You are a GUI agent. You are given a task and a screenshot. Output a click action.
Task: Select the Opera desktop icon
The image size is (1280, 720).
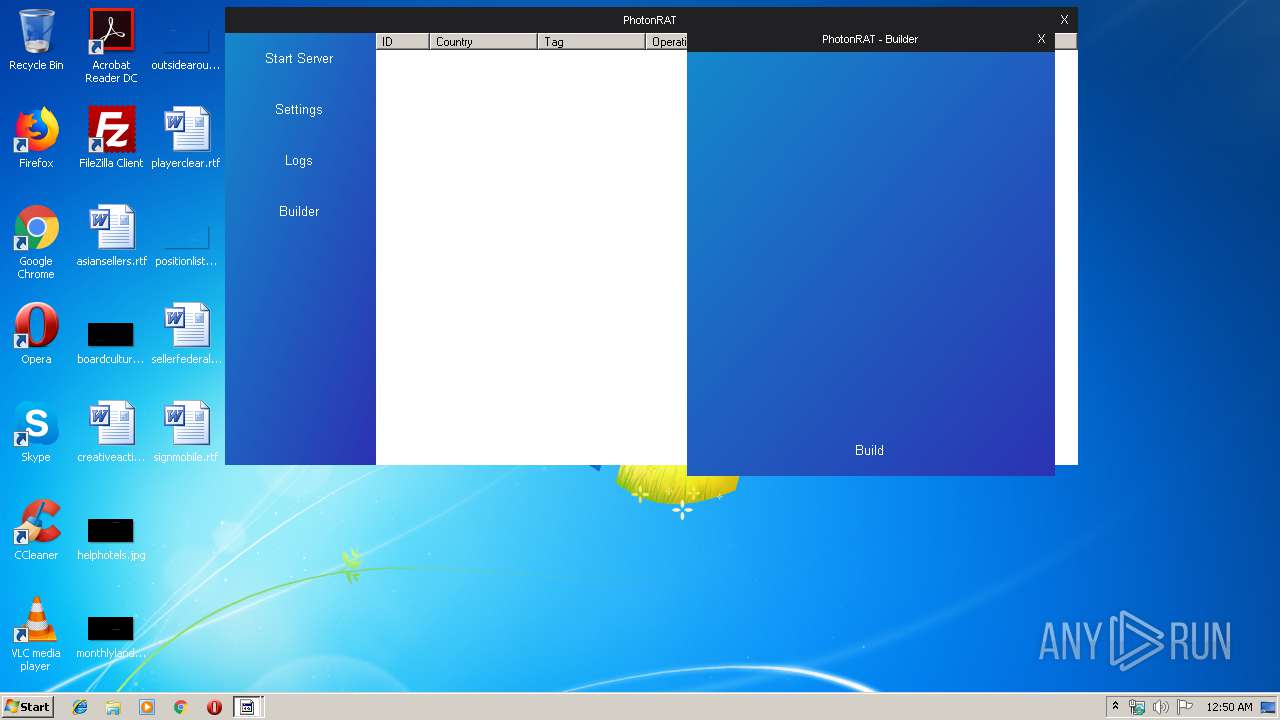tap(36, 334)
